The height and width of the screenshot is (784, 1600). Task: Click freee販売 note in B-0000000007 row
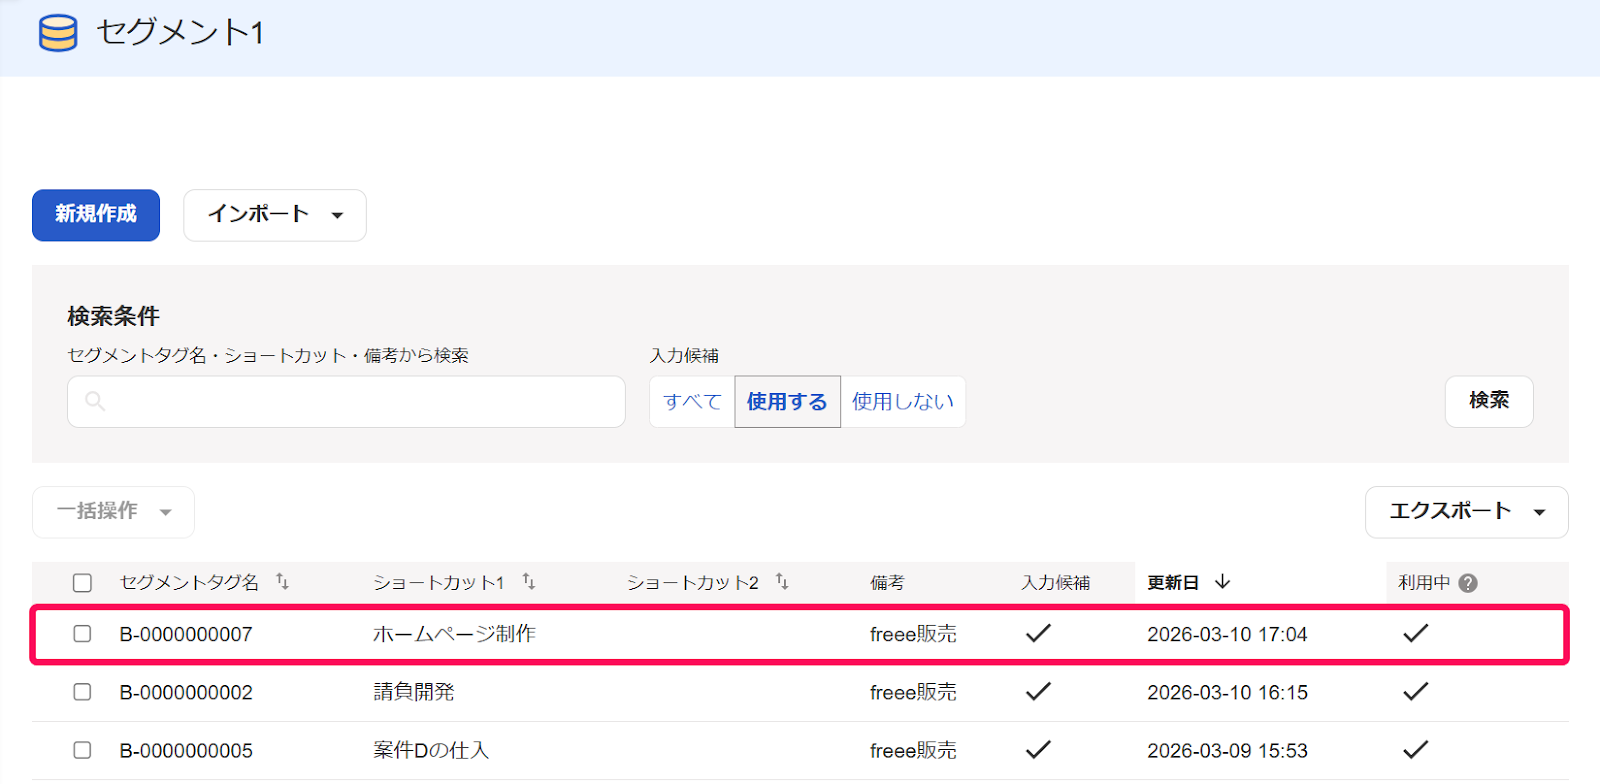click(x=913, y=634)
